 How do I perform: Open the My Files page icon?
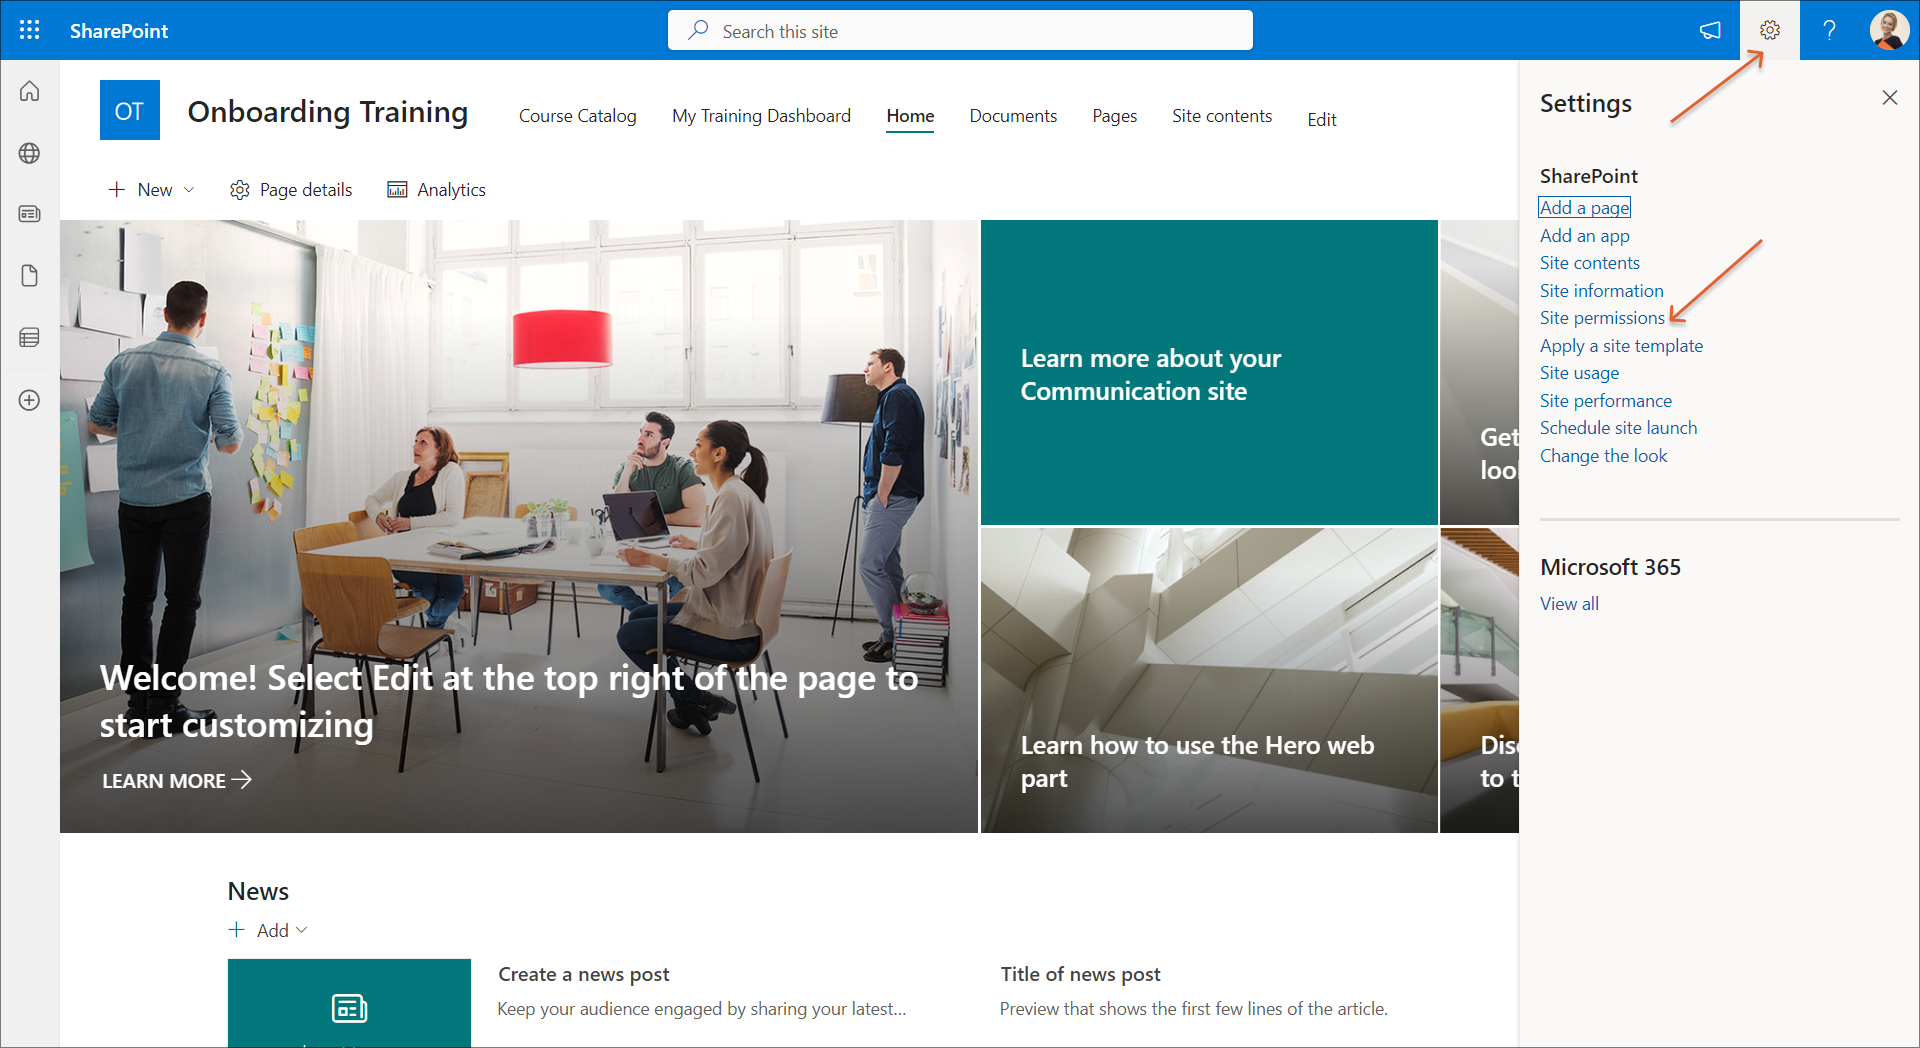click(x=30, y=276)
